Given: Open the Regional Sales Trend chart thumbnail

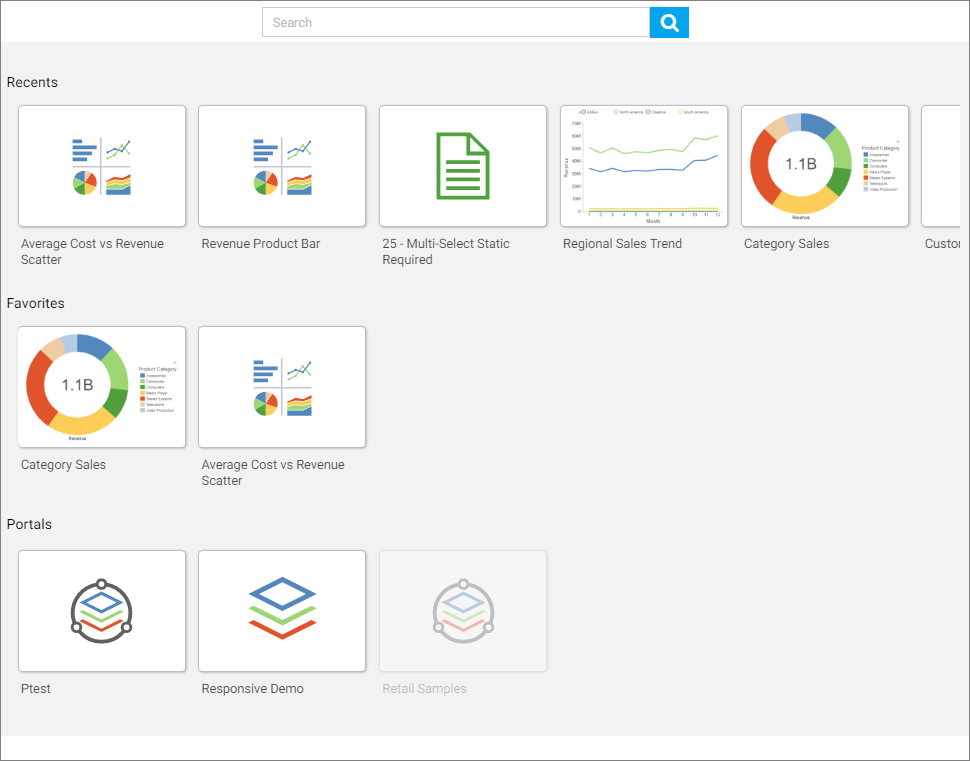Looking at the screenshot, I should click(644, 166).
